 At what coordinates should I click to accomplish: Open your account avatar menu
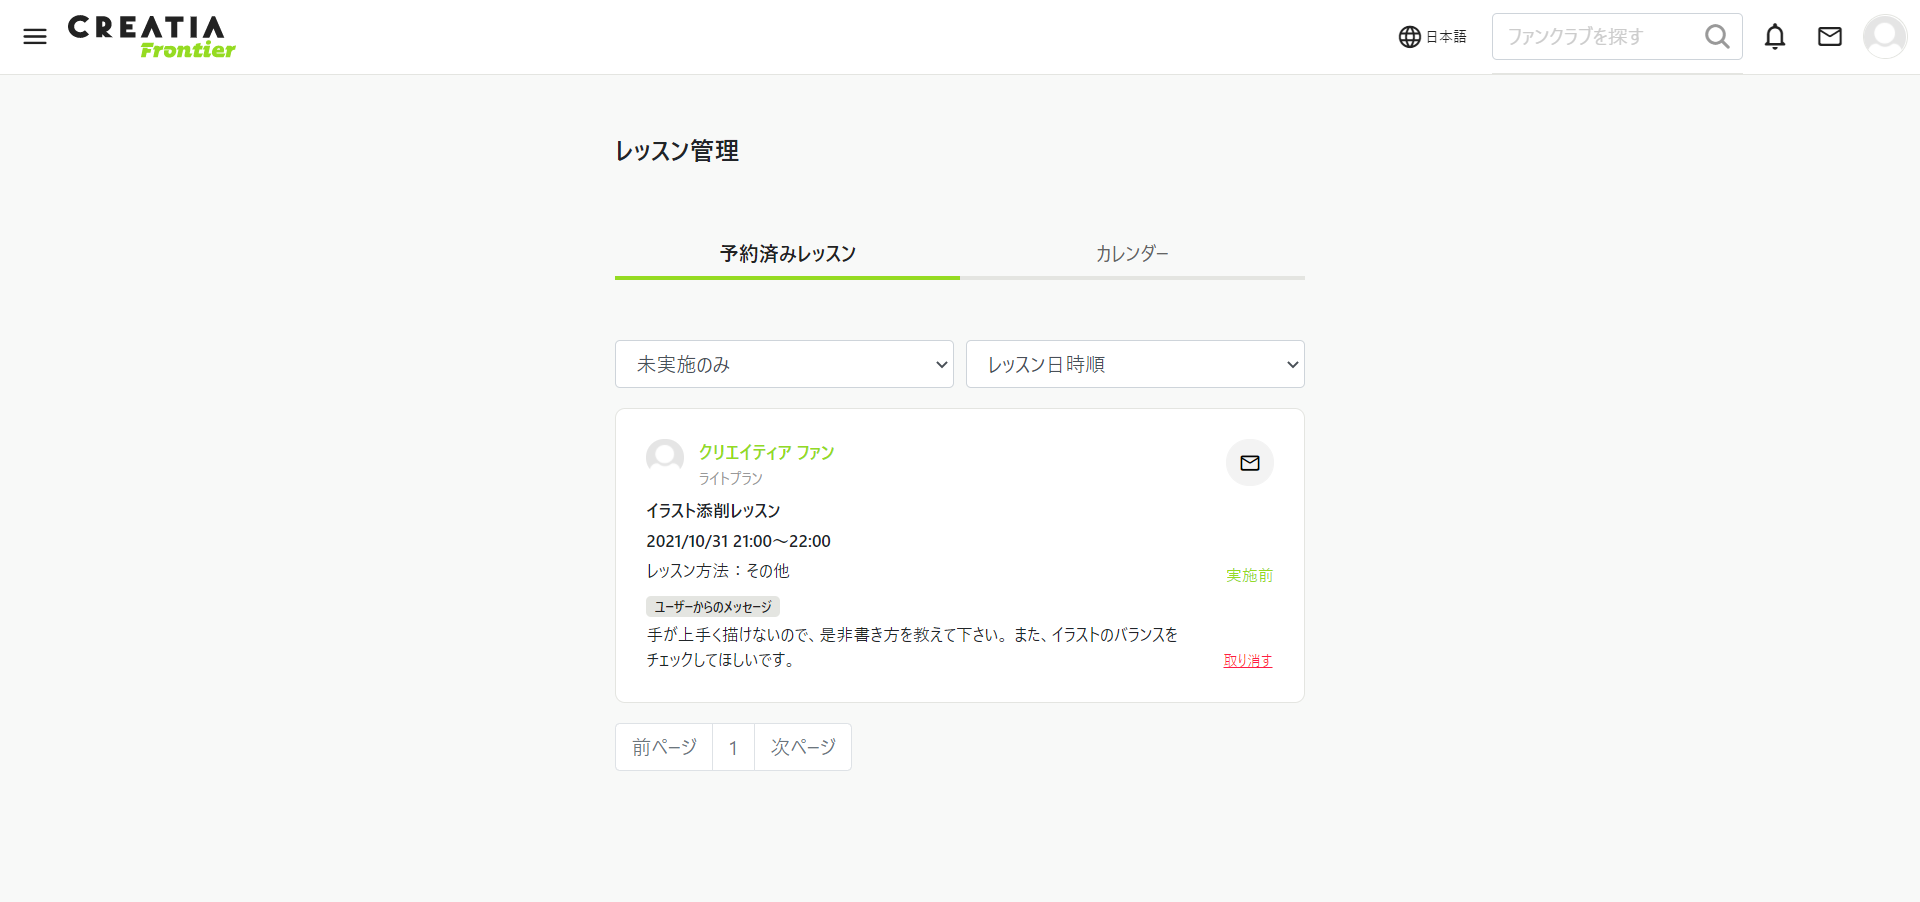(1885, 36)
